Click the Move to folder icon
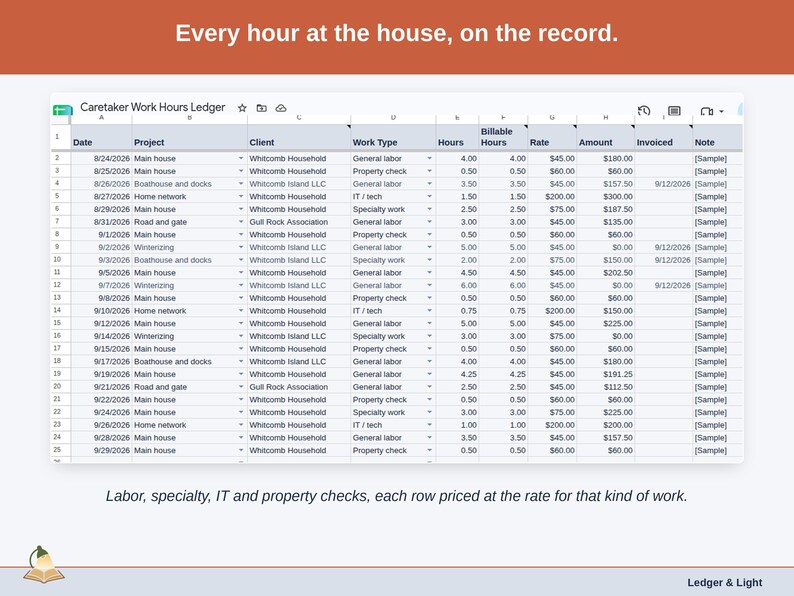This screenshot has width=794, height=596. [261, 108]
